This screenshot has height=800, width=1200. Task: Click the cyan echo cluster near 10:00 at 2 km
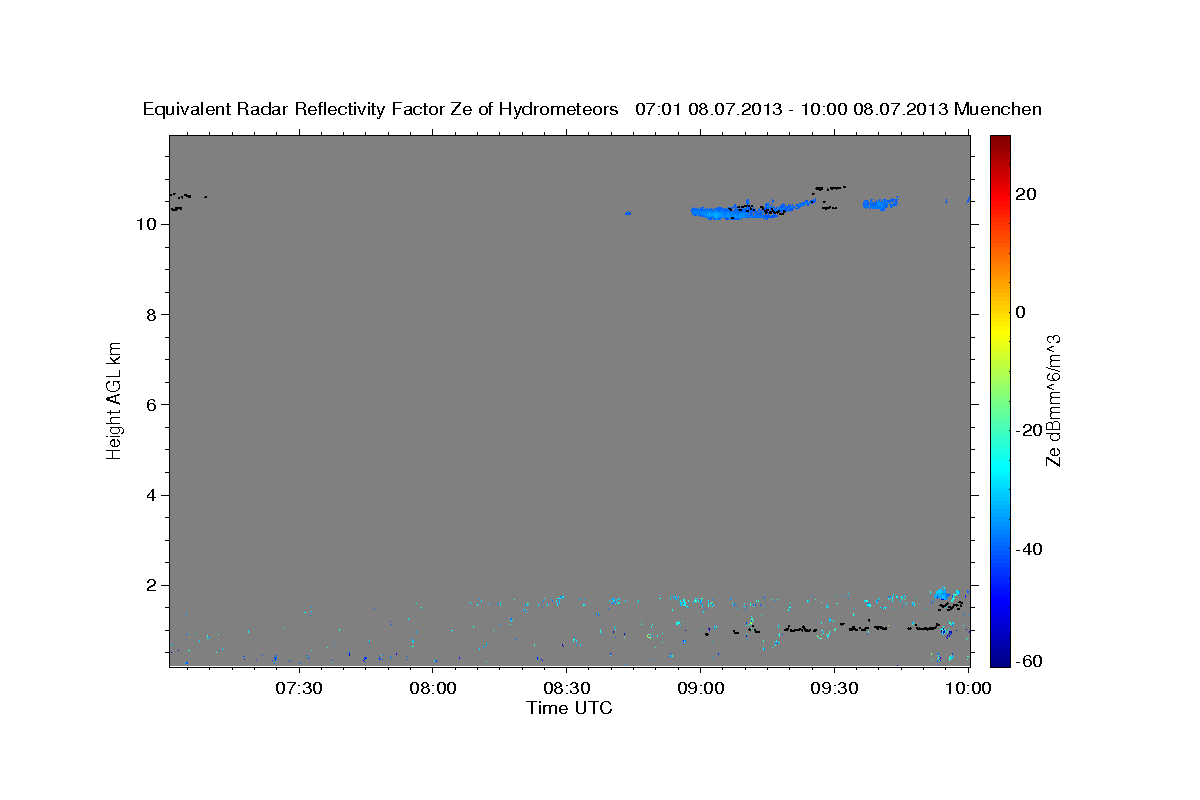[x=945, y=596]
